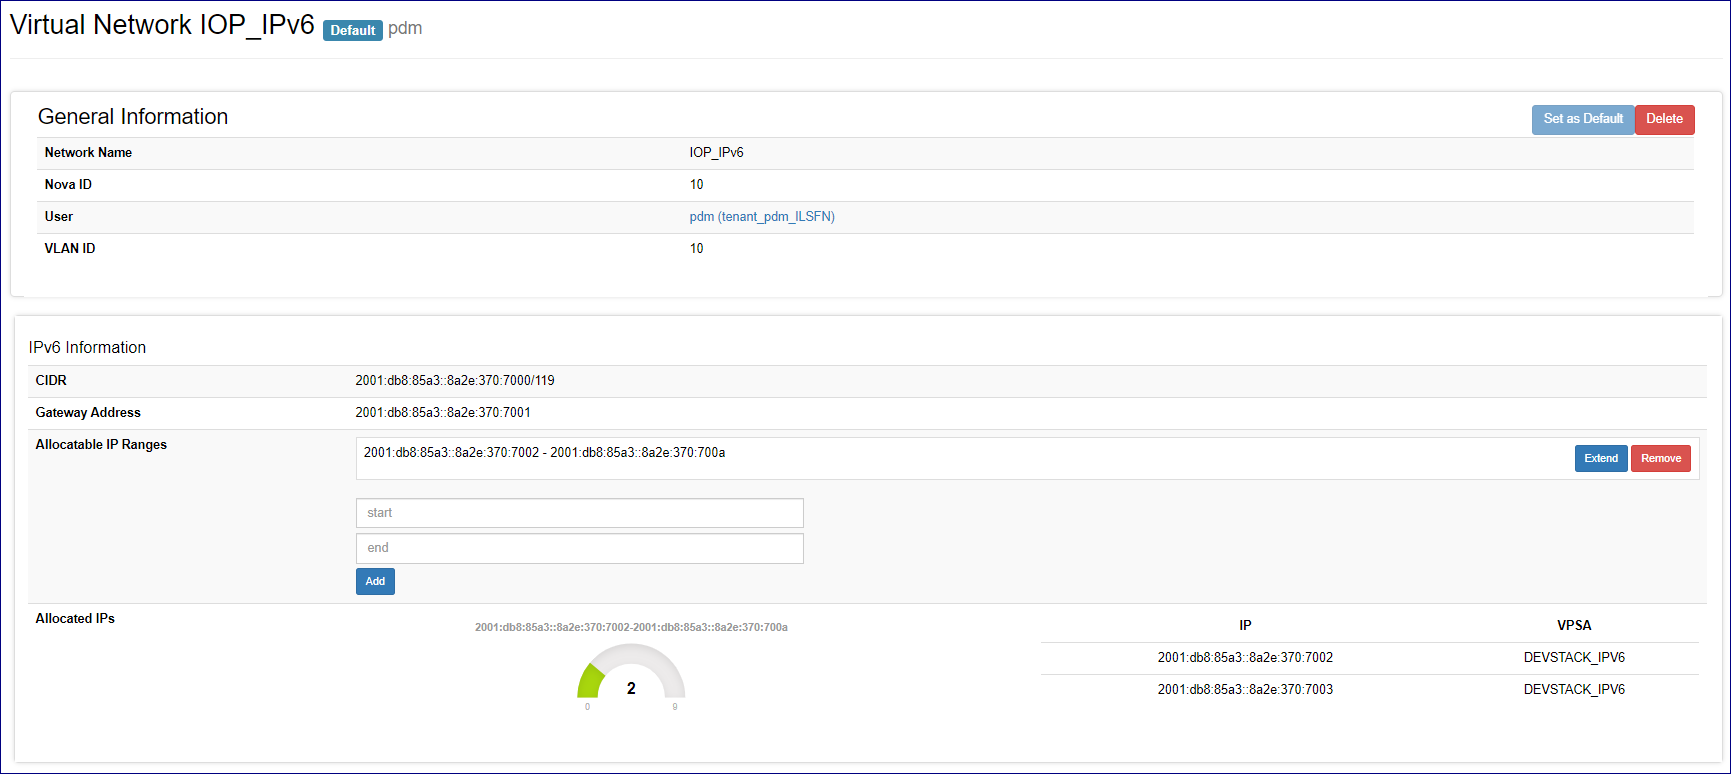Image resolution: width=1731 pixels, height=774 pixels.
Task: Delete the IOP_IPv6 virtual network
Action: click(x=1664, y=119)
